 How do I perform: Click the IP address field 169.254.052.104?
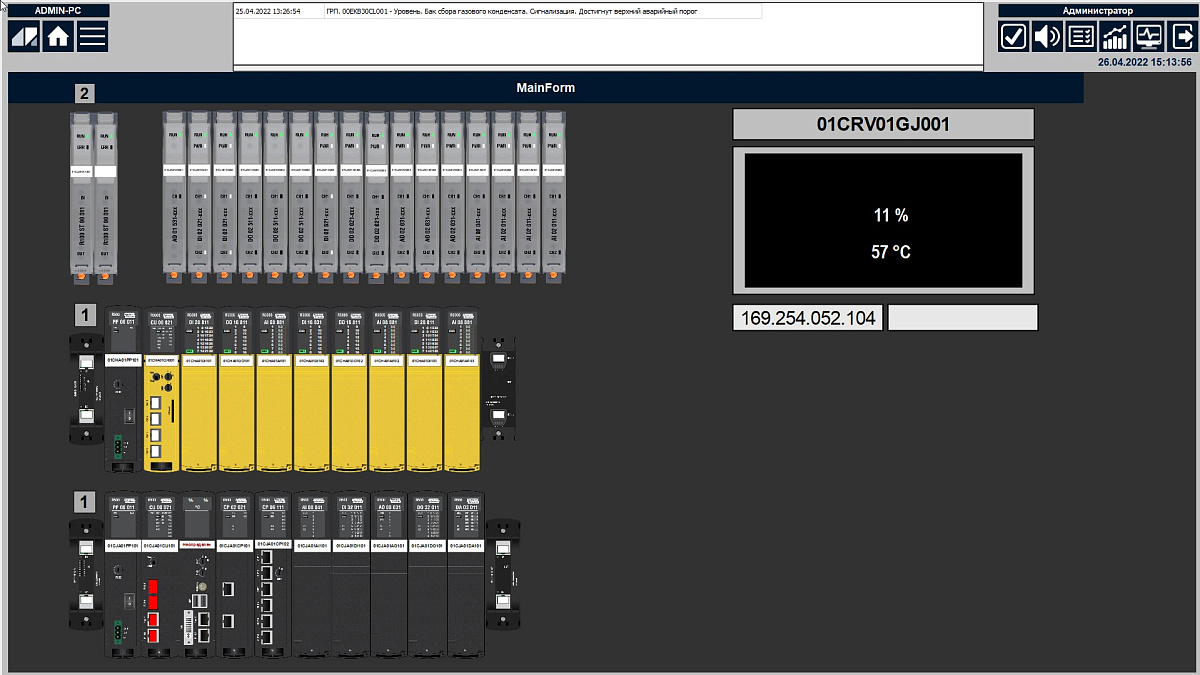(x=808, y=318)
